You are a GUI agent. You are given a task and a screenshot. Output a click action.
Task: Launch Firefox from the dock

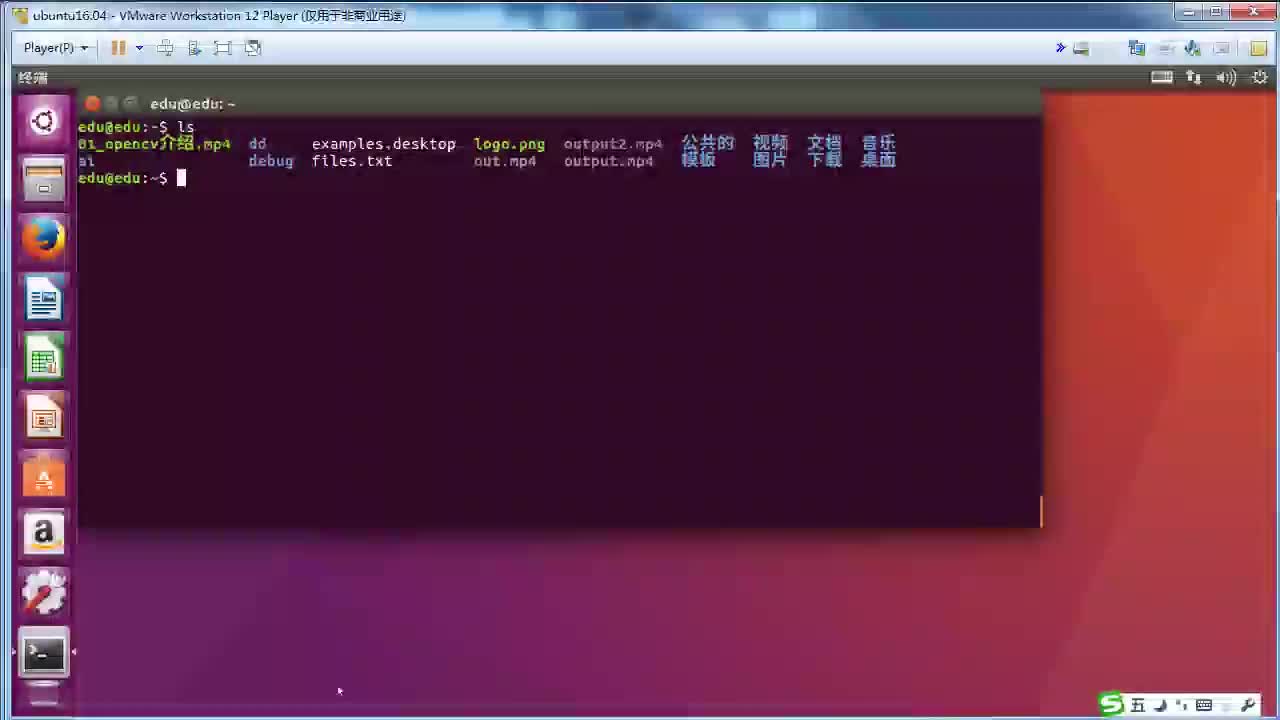[43, 240]
